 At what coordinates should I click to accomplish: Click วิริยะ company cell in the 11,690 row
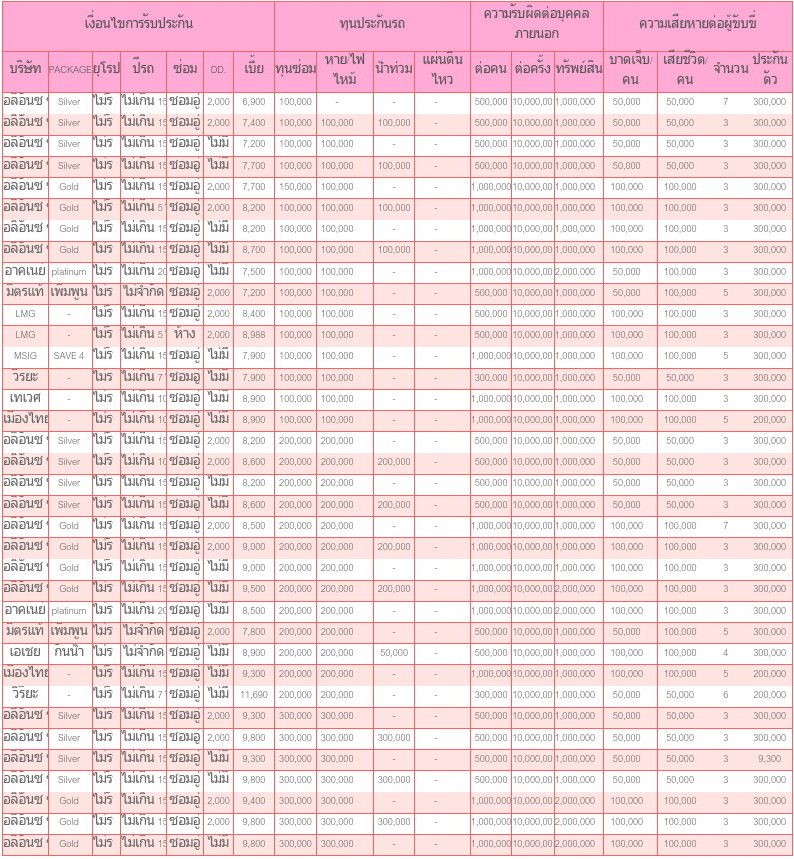point(25,695)
